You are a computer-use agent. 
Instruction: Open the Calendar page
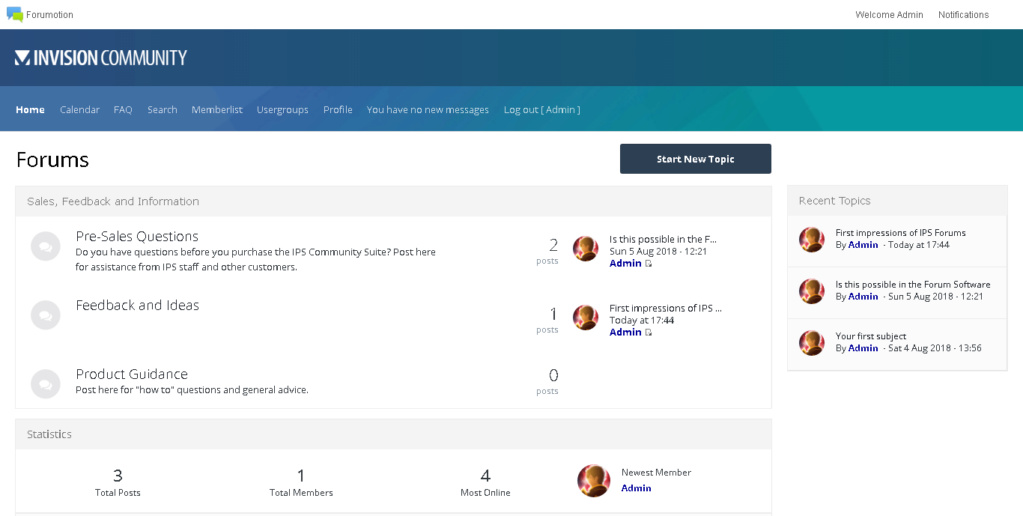coord(80,110)
